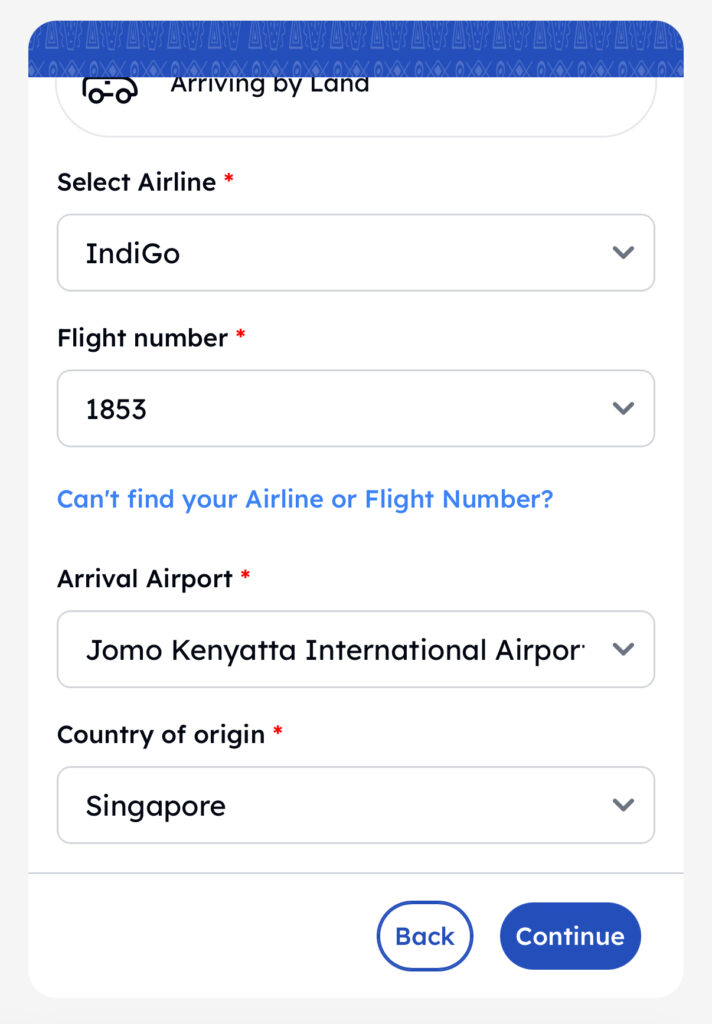Open the Can't find your Airline link
This screenshot has height=1024, width=712.
coord(305,499)
